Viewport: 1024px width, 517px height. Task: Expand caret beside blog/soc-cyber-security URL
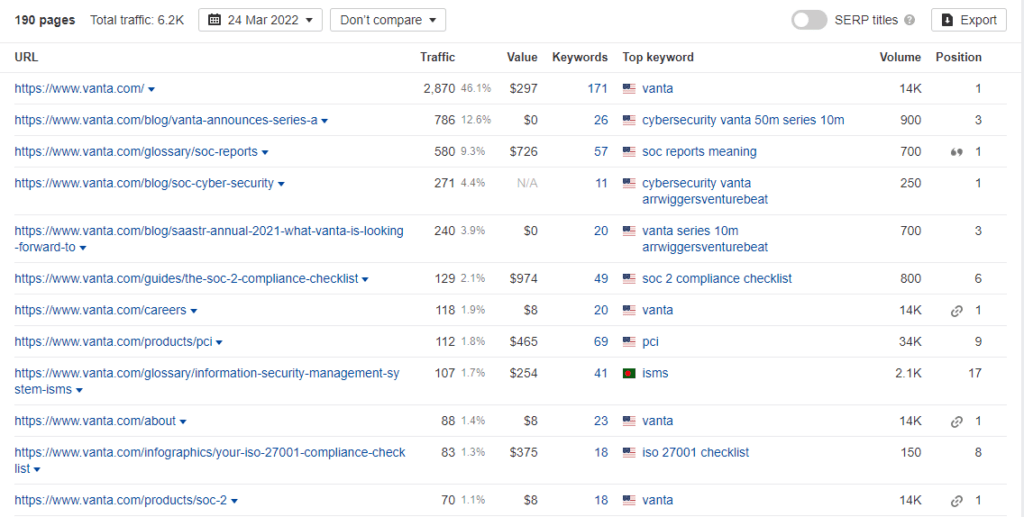click(x=281, y=184)
